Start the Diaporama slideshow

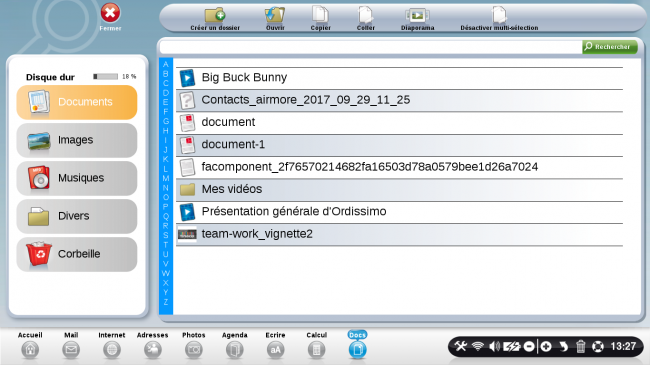coord(417,16)
